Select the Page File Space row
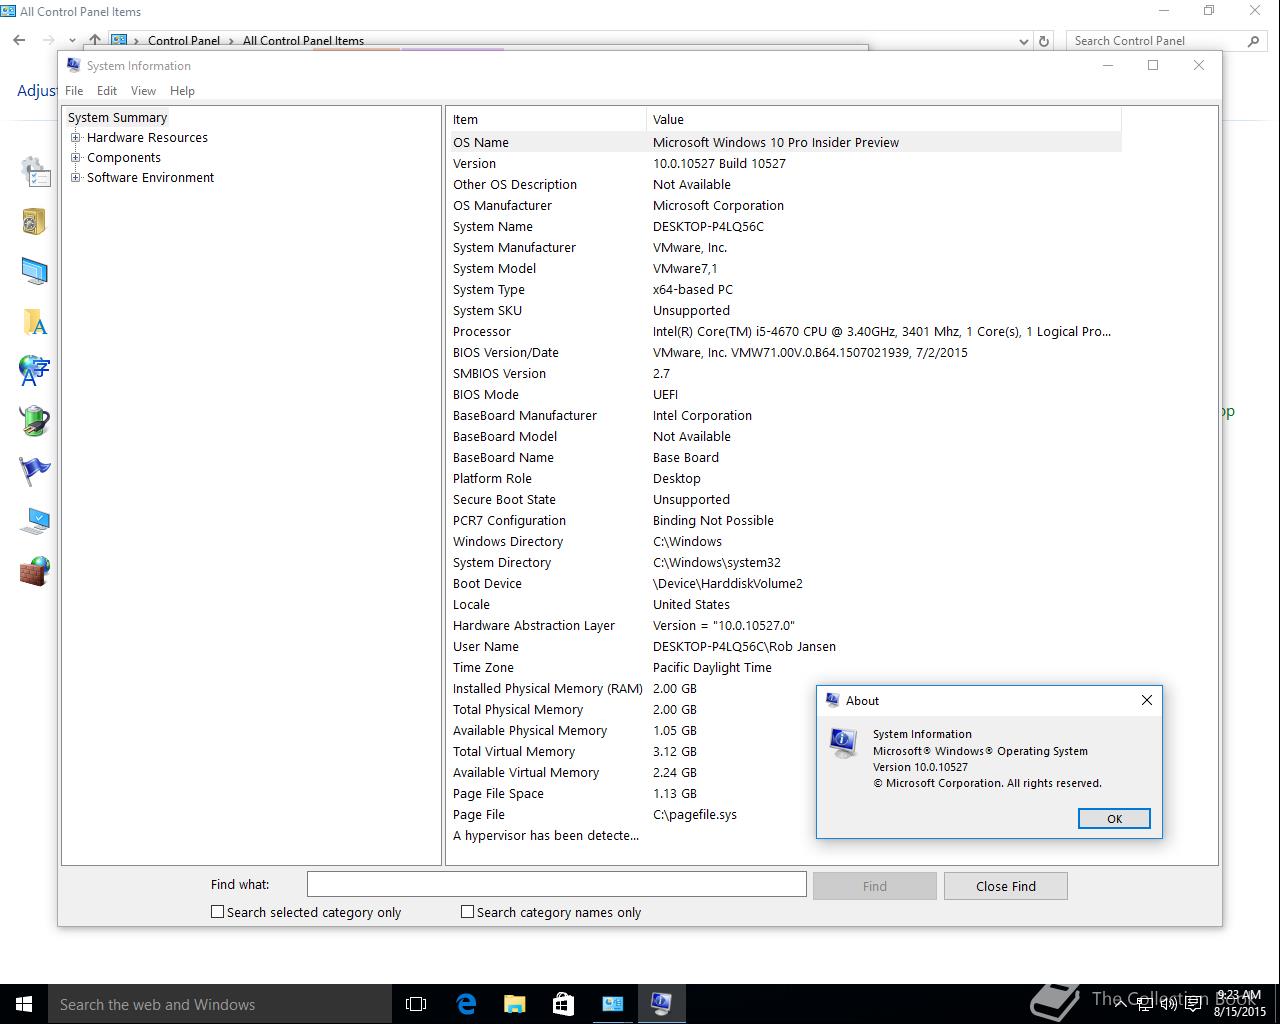This screenshot has width=1280, height=1024. point(785,793)
